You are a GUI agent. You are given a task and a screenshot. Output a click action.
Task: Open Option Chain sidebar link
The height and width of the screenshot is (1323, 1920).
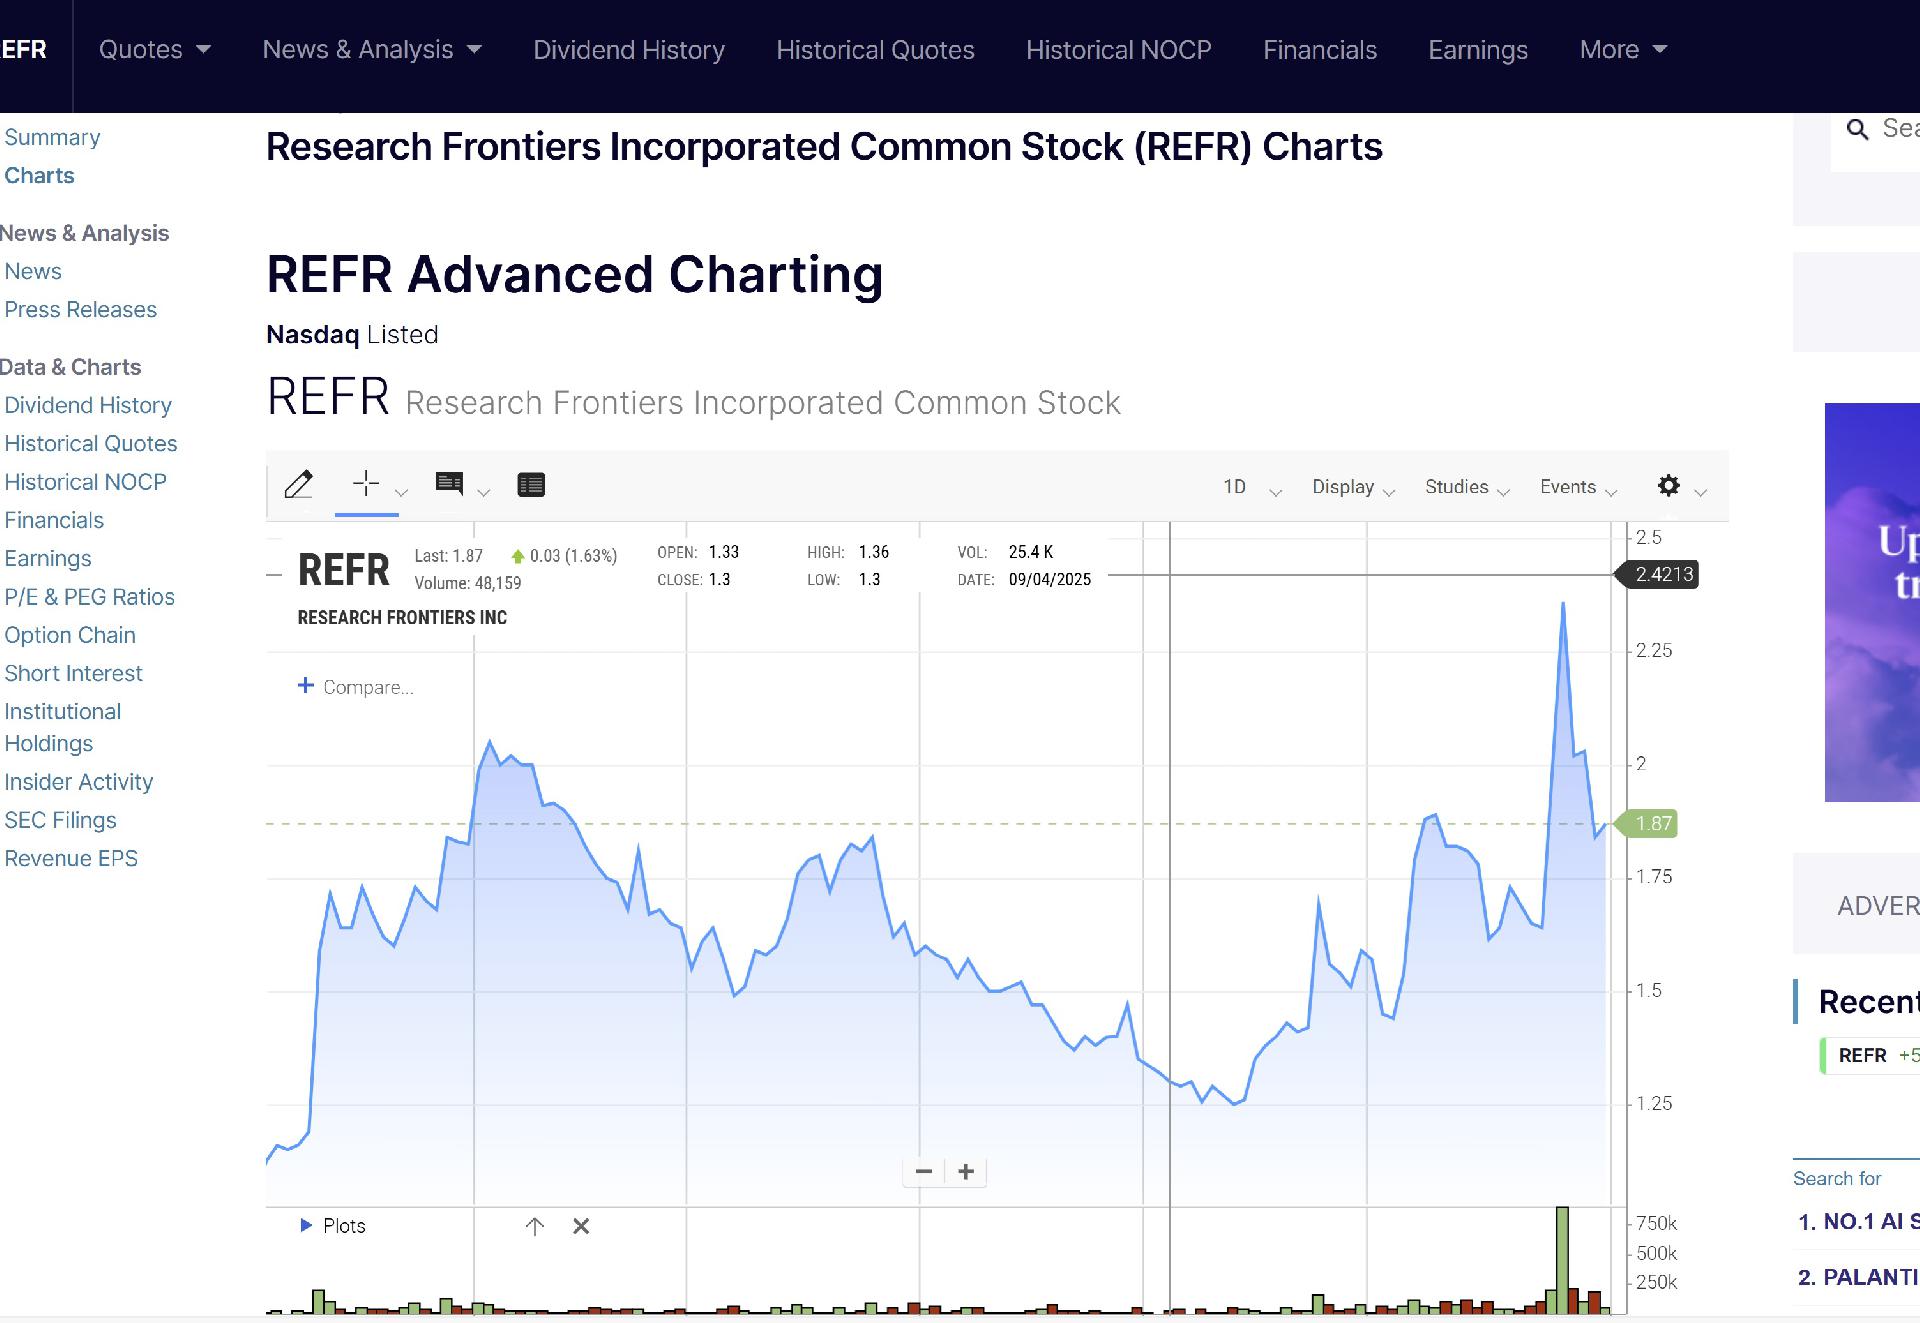click(x=70, y=635)
